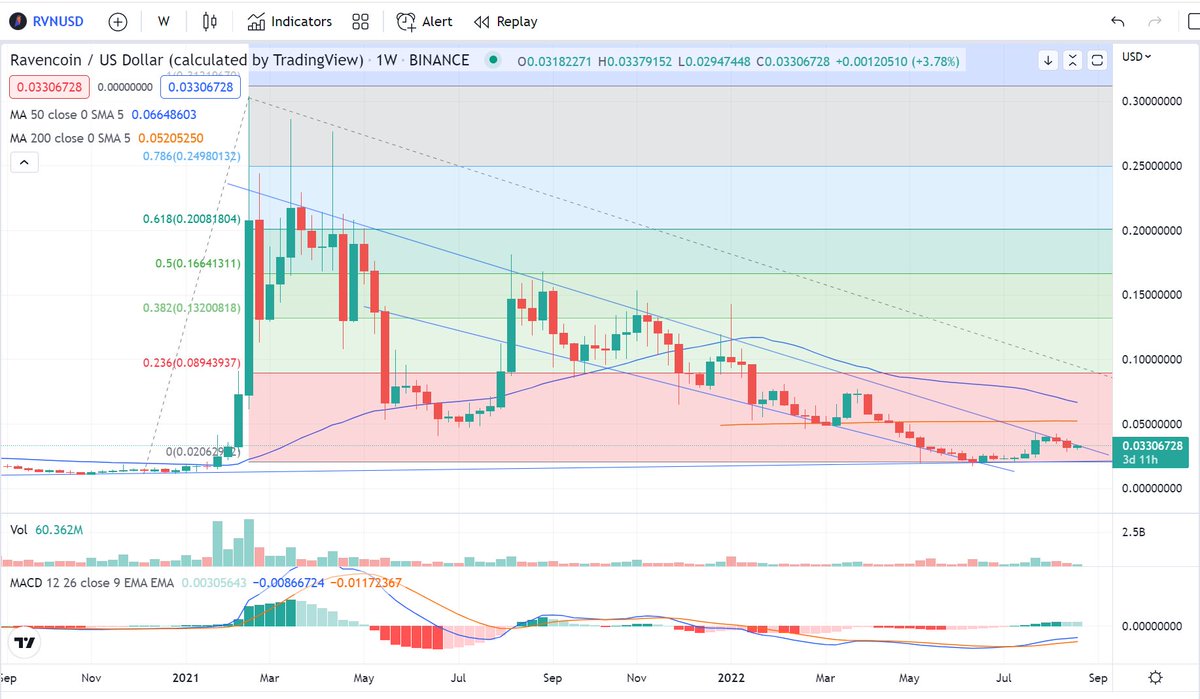The height and width of the screenshot is (699, 1200).
Task: Open the W weekly interval selector
Action: [x=164, y=21]
